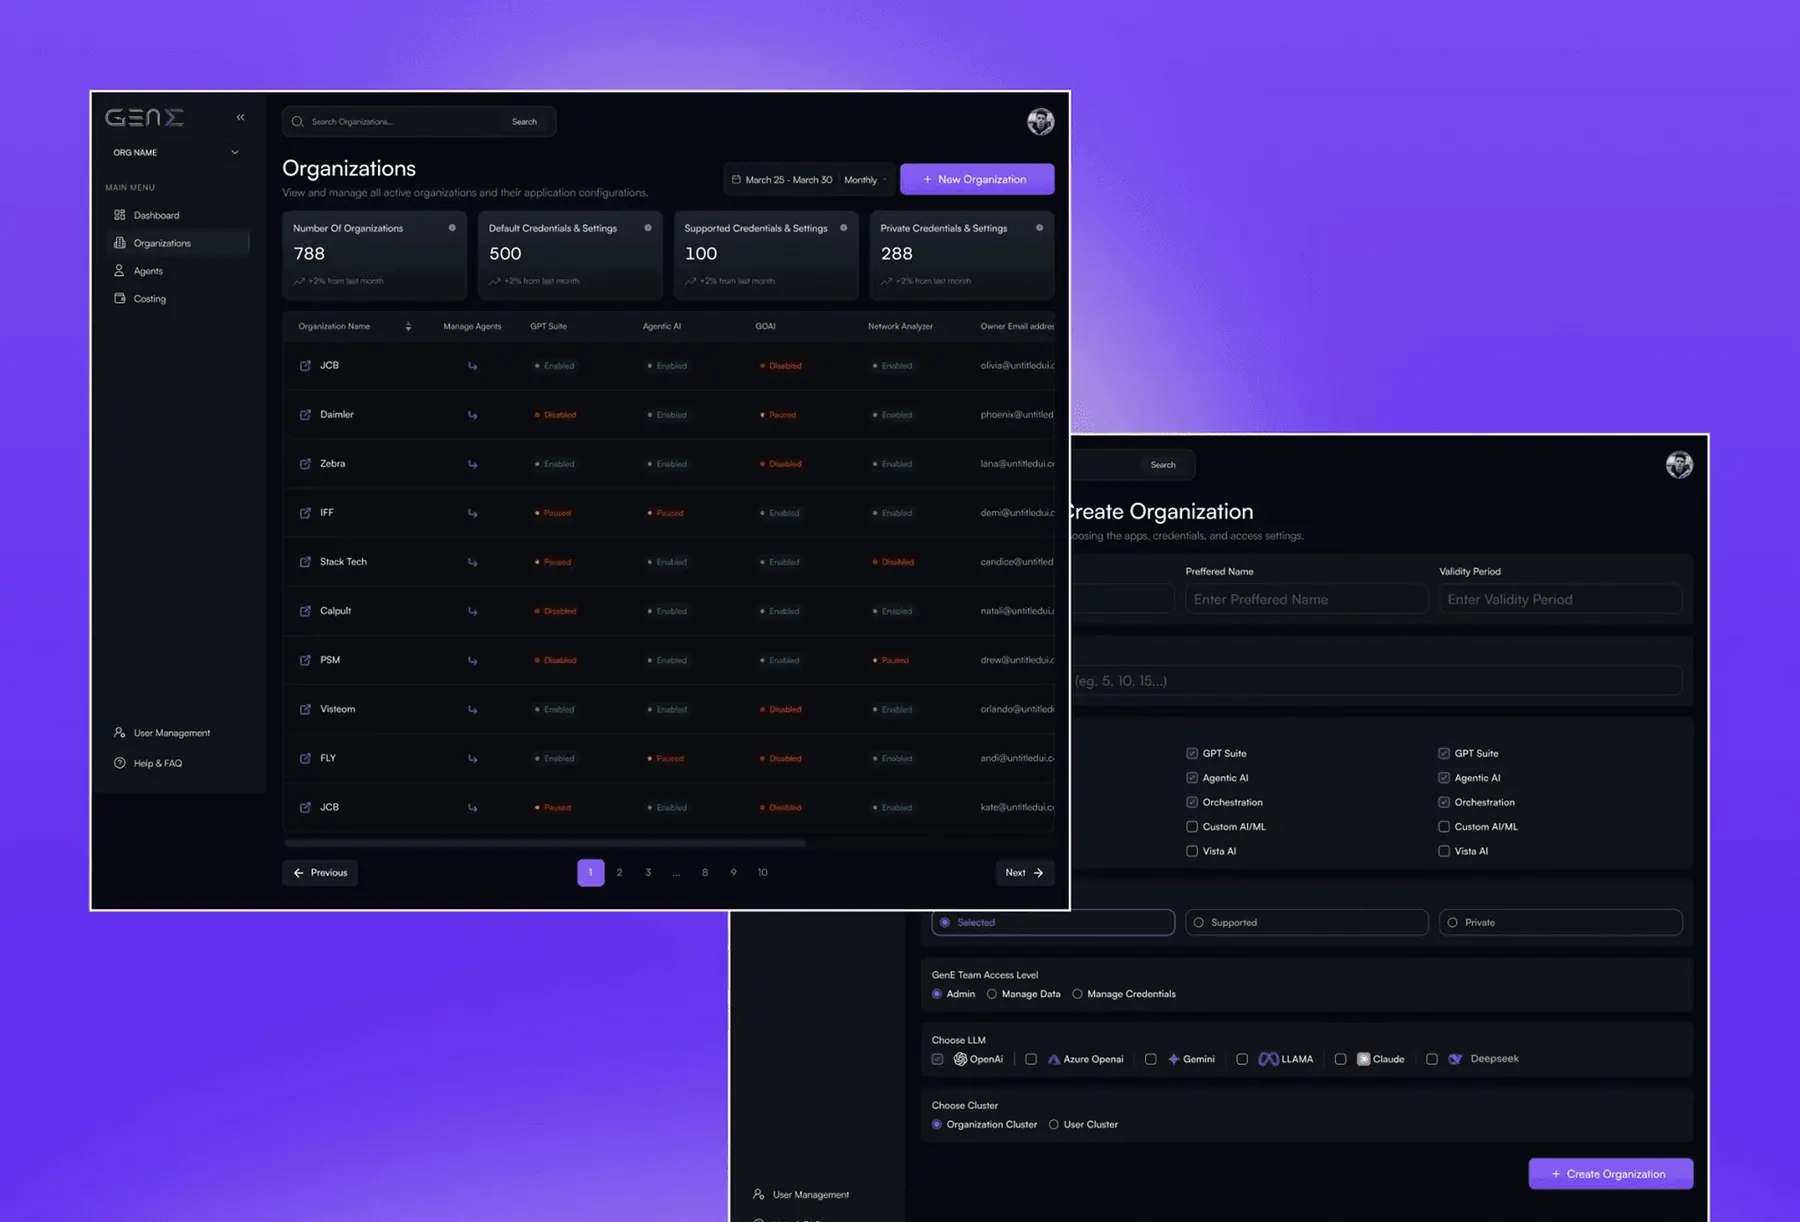Click the Enter Validity Period field
Viewport: 1800px width, 1222px height.
[1560, 599]
